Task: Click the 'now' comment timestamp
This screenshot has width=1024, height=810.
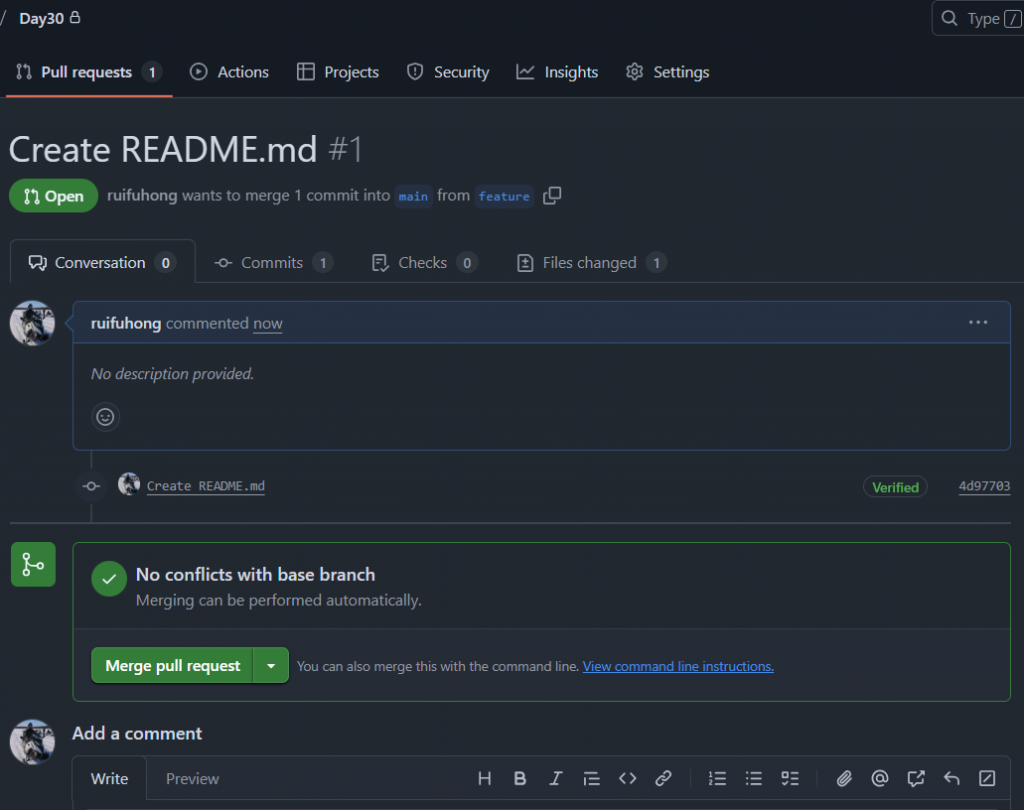Action: [x=268, y=323]
